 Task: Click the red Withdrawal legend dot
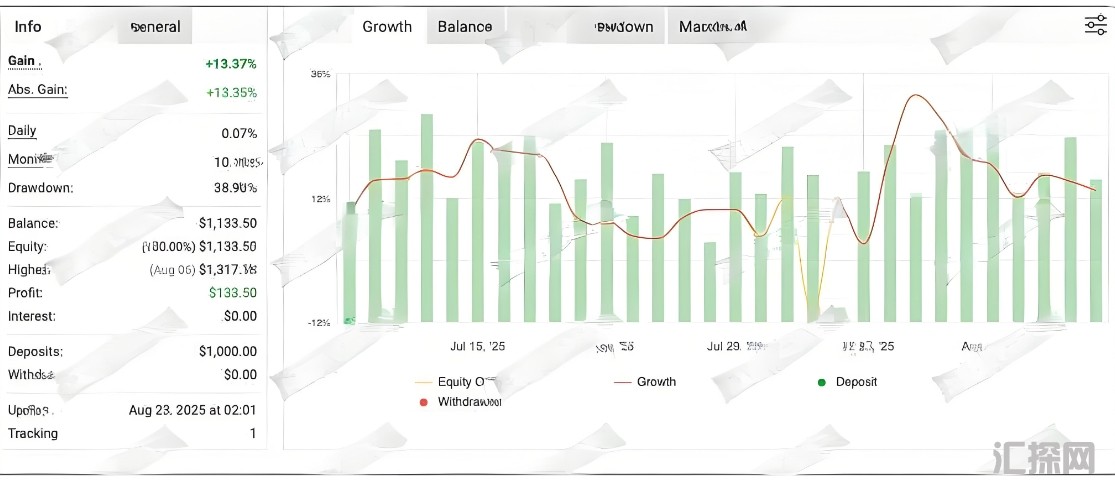[x=423, y=402]
